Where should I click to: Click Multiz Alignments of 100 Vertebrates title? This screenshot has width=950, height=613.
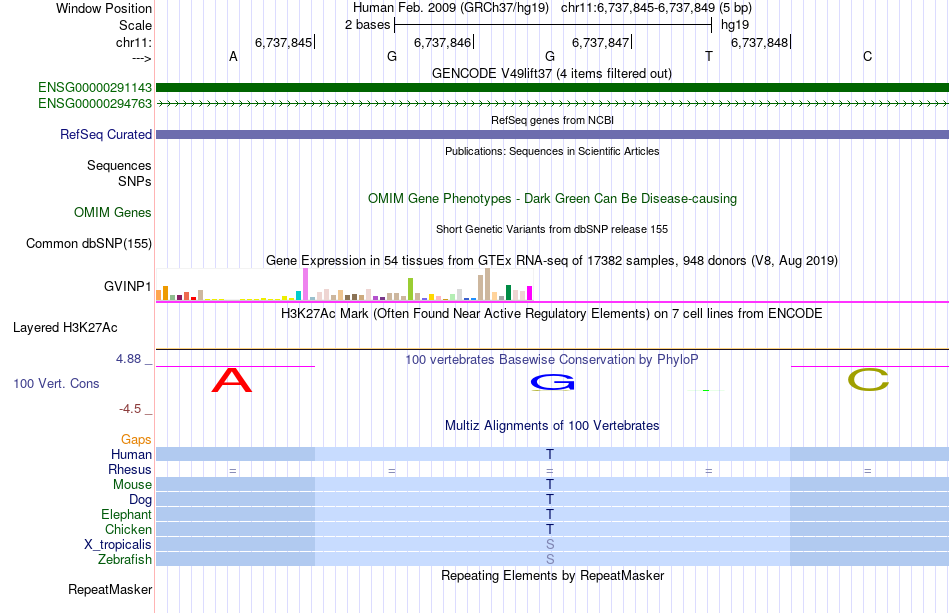(552, 425)
